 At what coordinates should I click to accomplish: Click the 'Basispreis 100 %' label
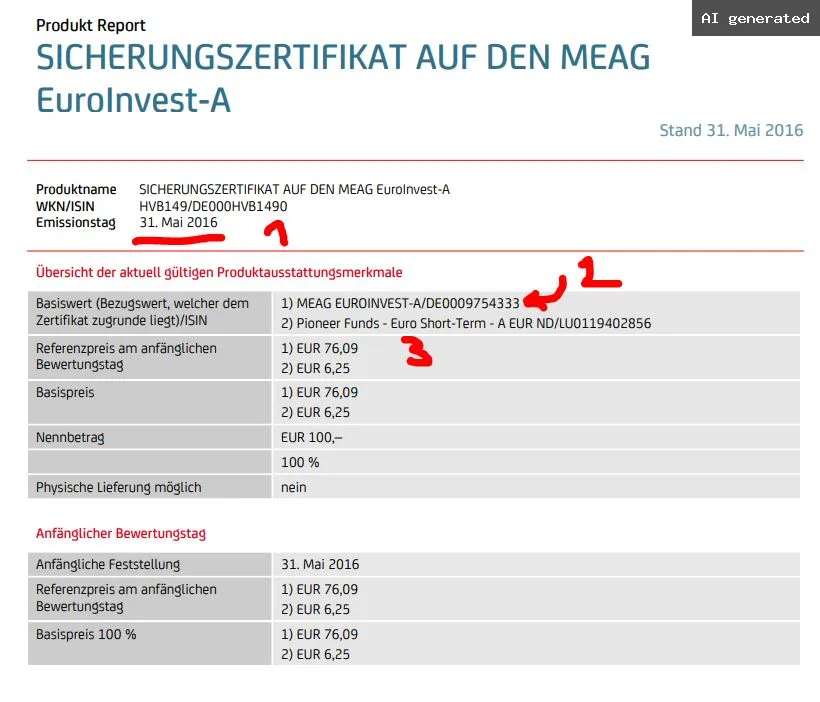click(x=86, y=635)
